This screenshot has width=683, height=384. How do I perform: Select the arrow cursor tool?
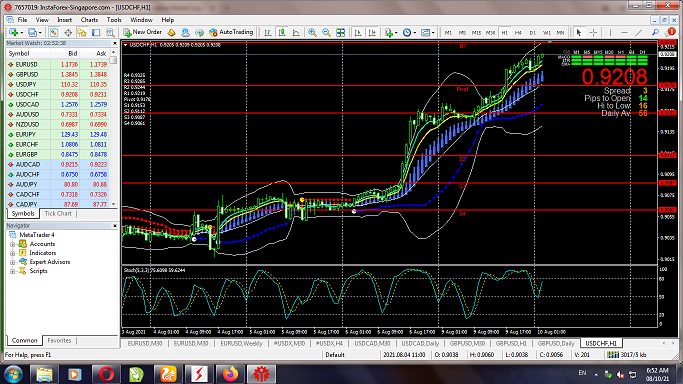(x=579, y=32)
